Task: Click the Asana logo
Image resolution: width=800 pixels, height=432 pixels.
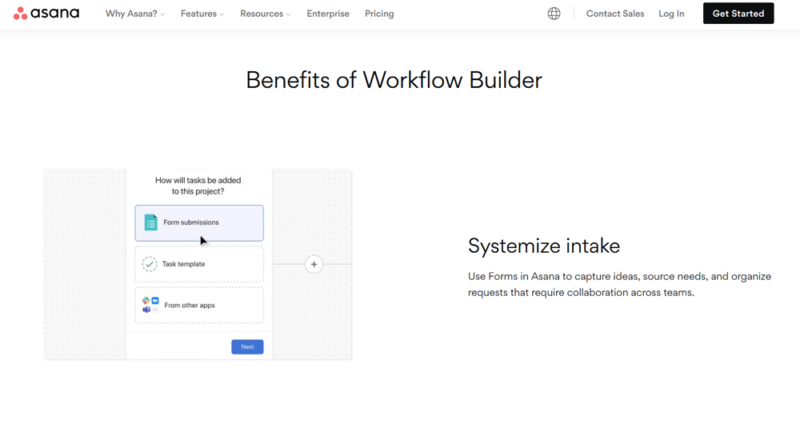Action: (x=46, y=13)
